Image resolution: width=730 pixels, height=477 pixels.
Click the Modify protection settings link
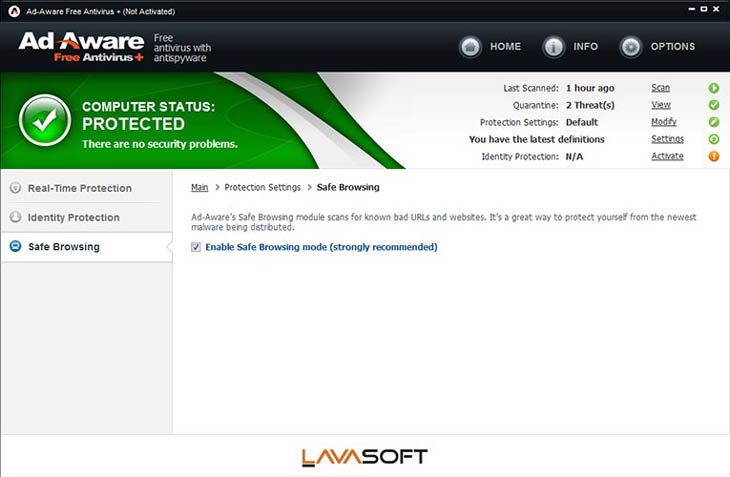point(664,122)
